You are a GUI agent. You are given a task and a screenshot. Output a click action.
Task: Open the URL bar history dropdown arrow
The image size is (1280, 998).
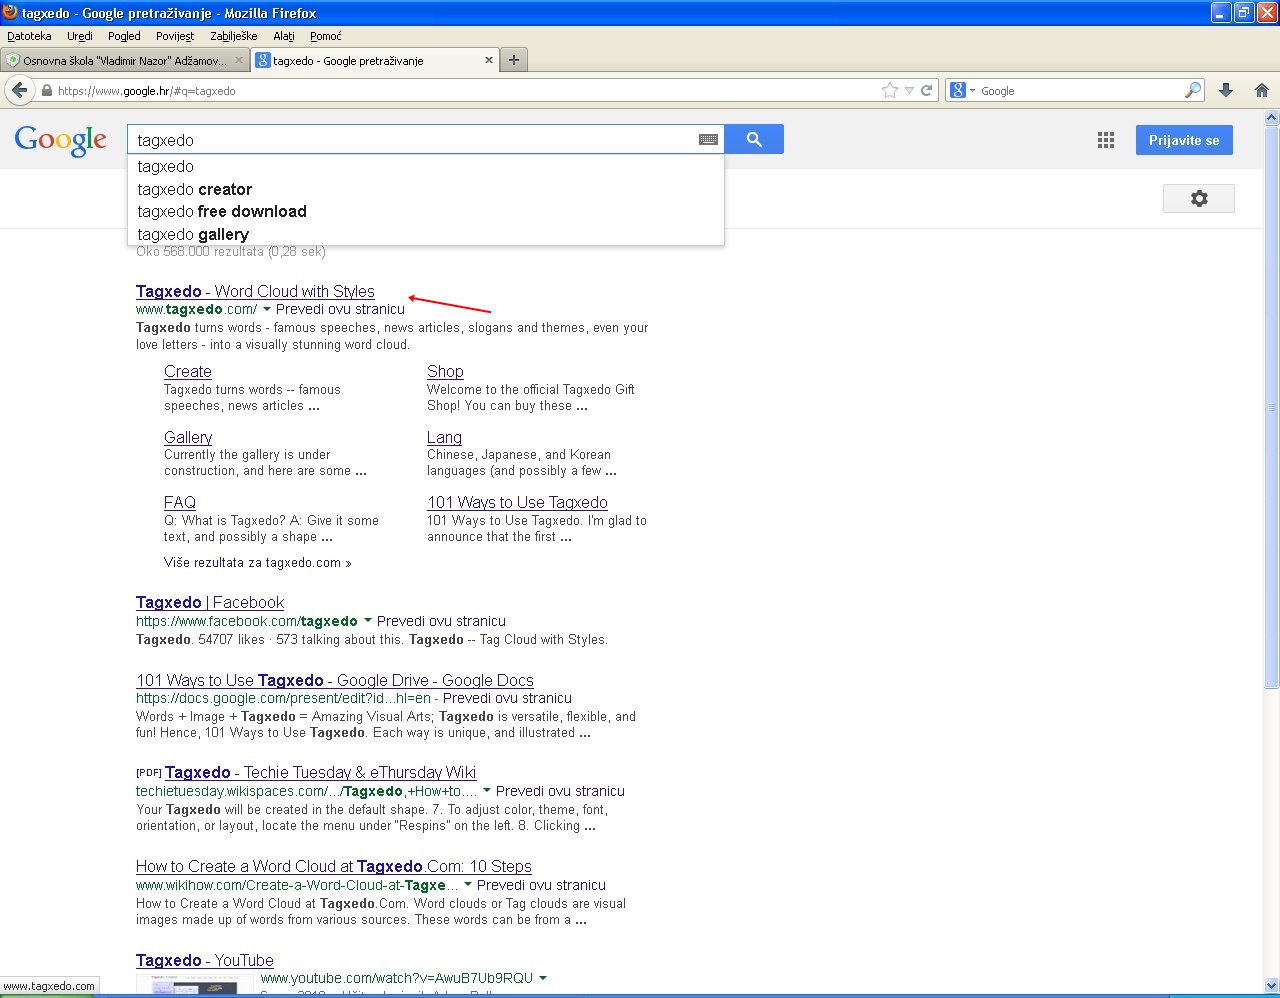(909, 90)
